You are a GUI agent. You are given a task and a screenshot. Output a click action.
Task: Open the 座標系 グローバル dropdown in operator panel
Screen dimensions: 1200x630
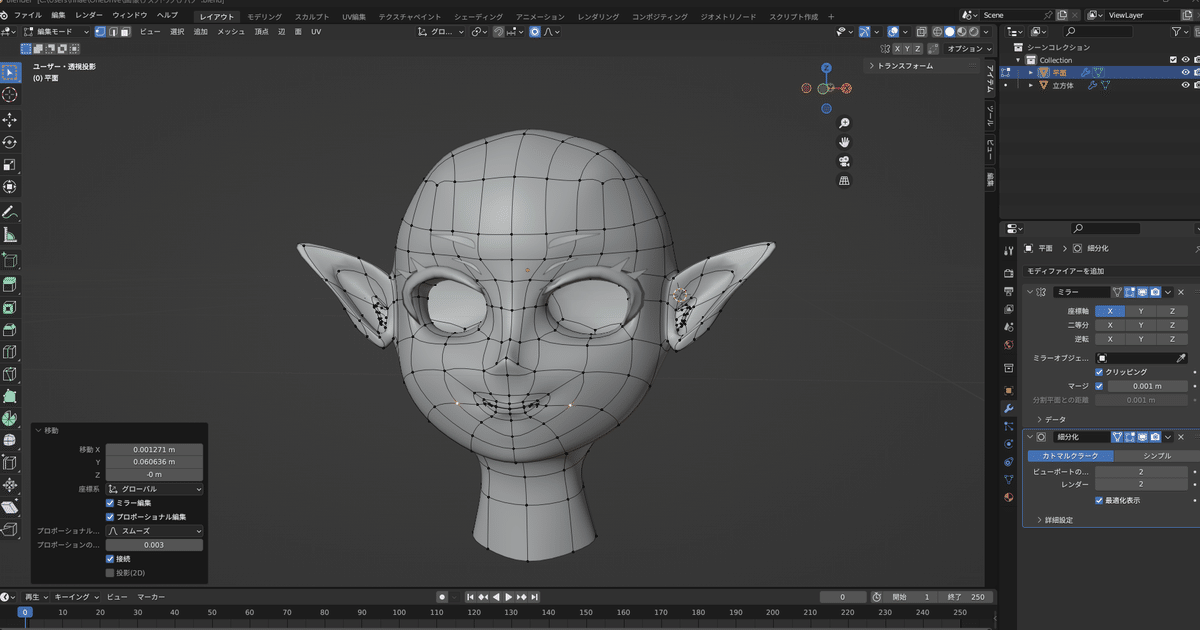(155, 489)
